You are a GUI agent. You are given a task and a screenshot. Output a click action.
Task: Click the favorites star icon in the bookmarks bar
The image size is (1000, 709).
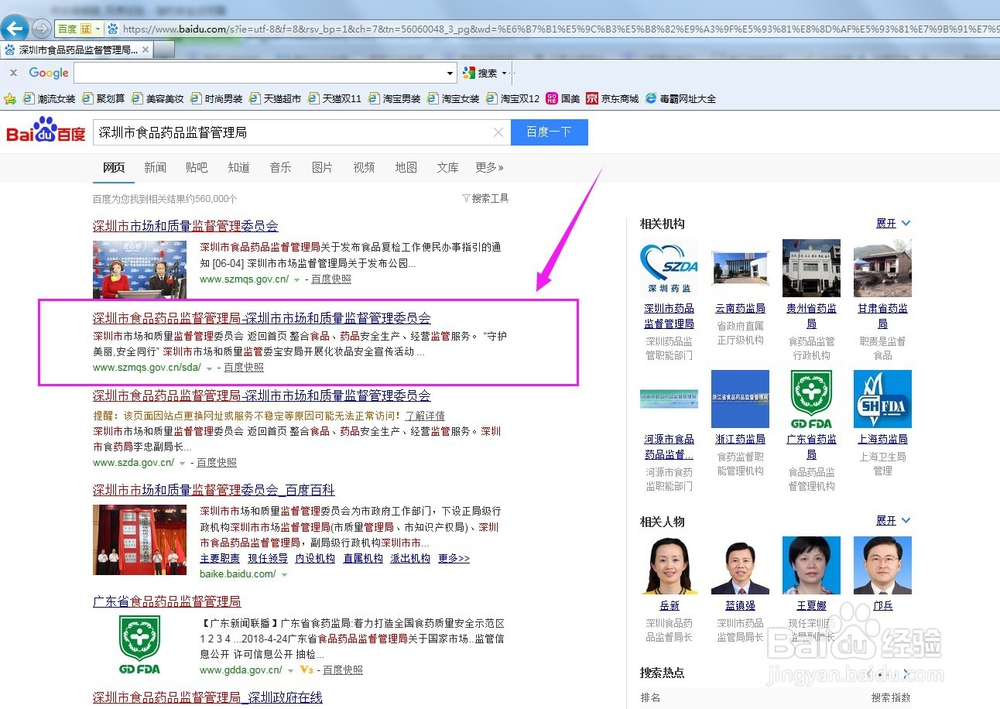pyautogui.click(x=10, y=99)
